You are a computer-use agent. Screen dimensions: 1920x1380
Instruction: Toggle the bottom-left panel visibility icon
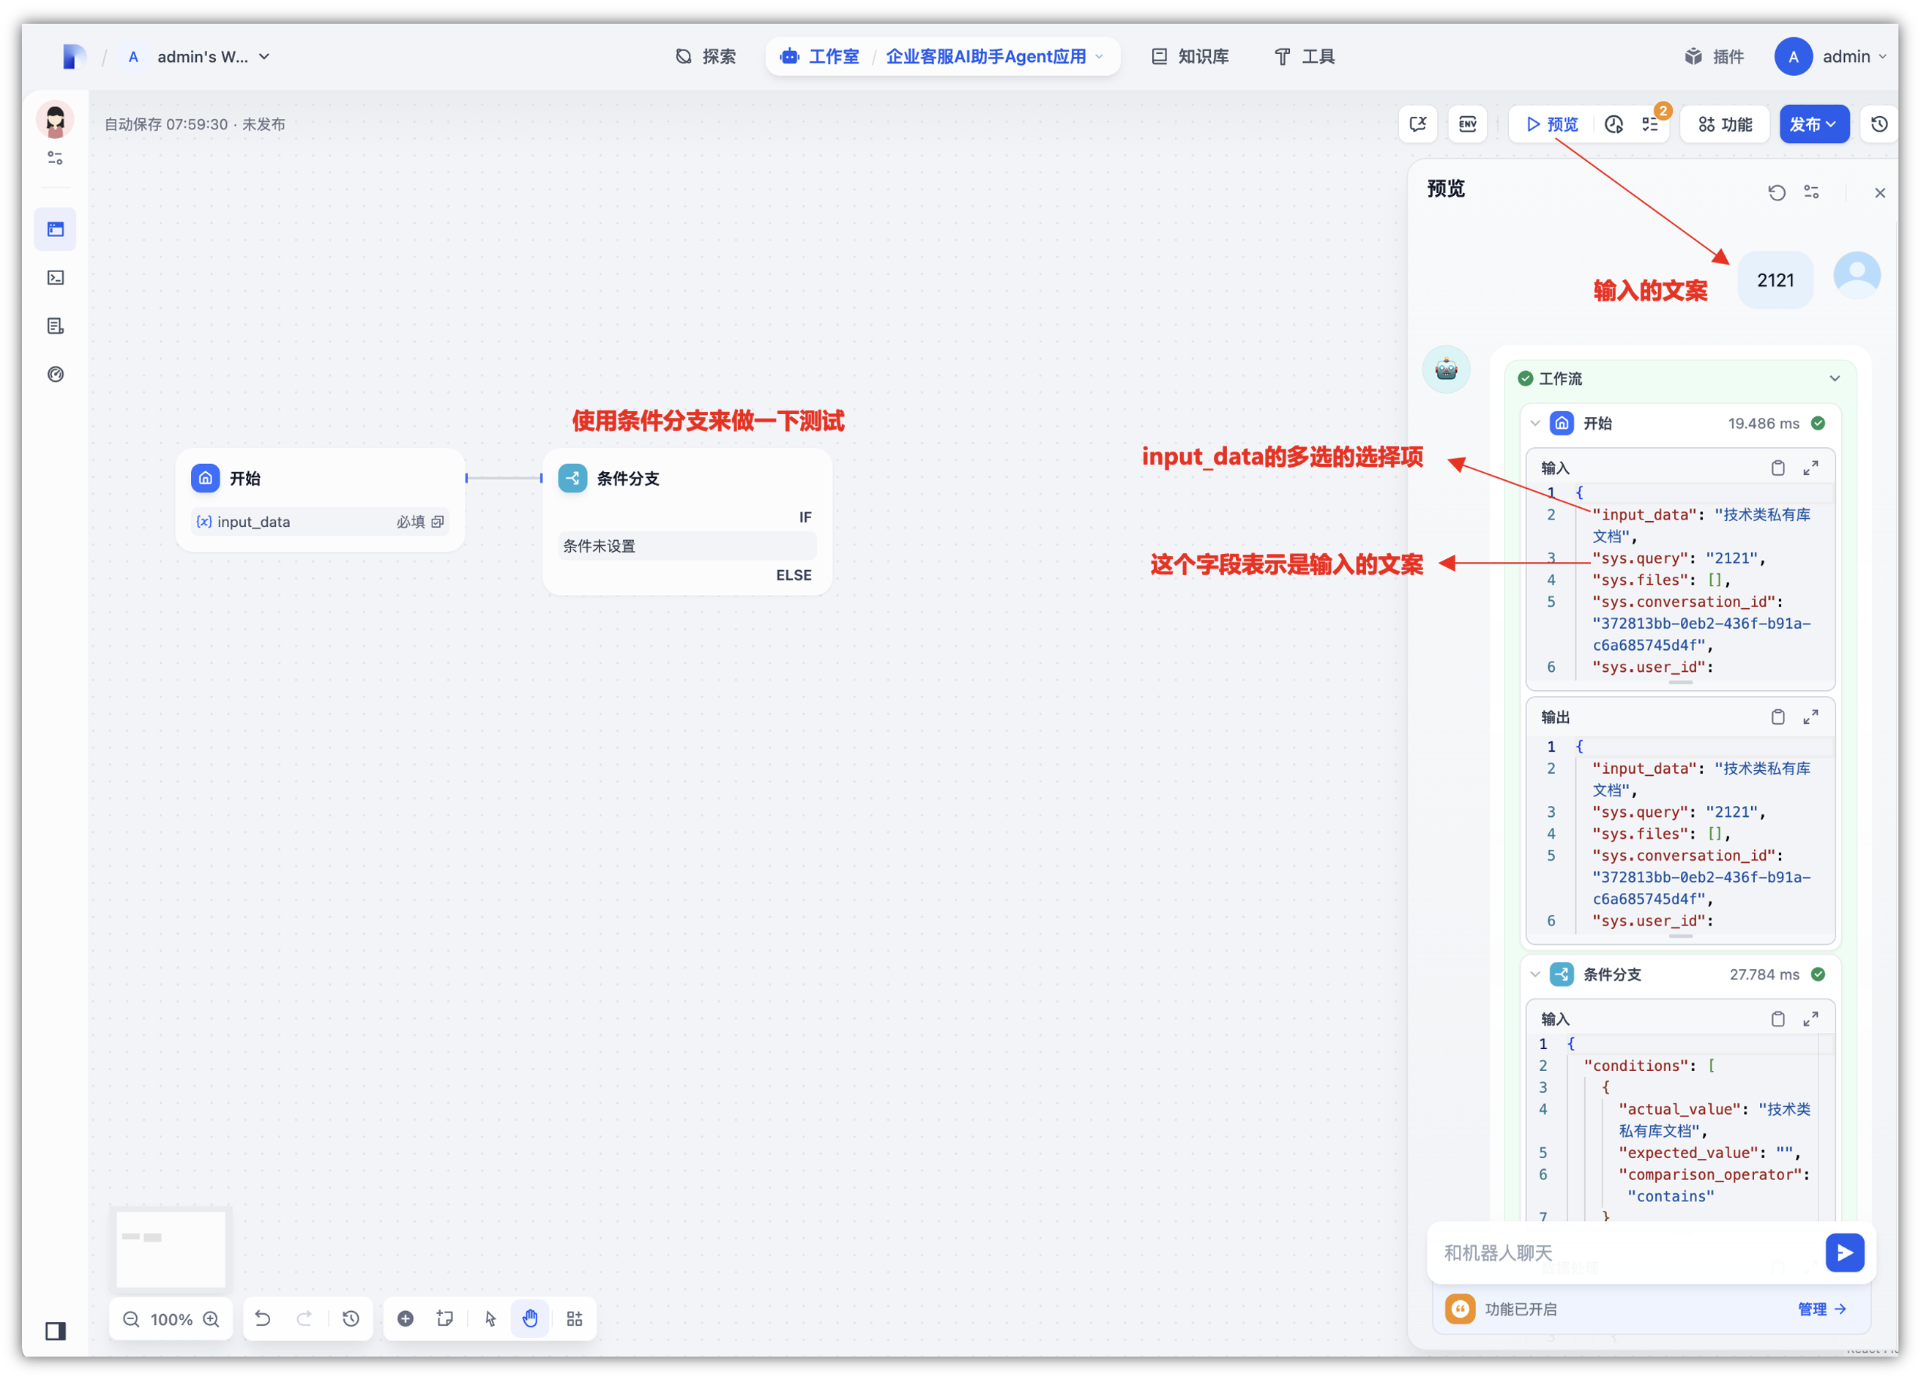coord(56,1331)
